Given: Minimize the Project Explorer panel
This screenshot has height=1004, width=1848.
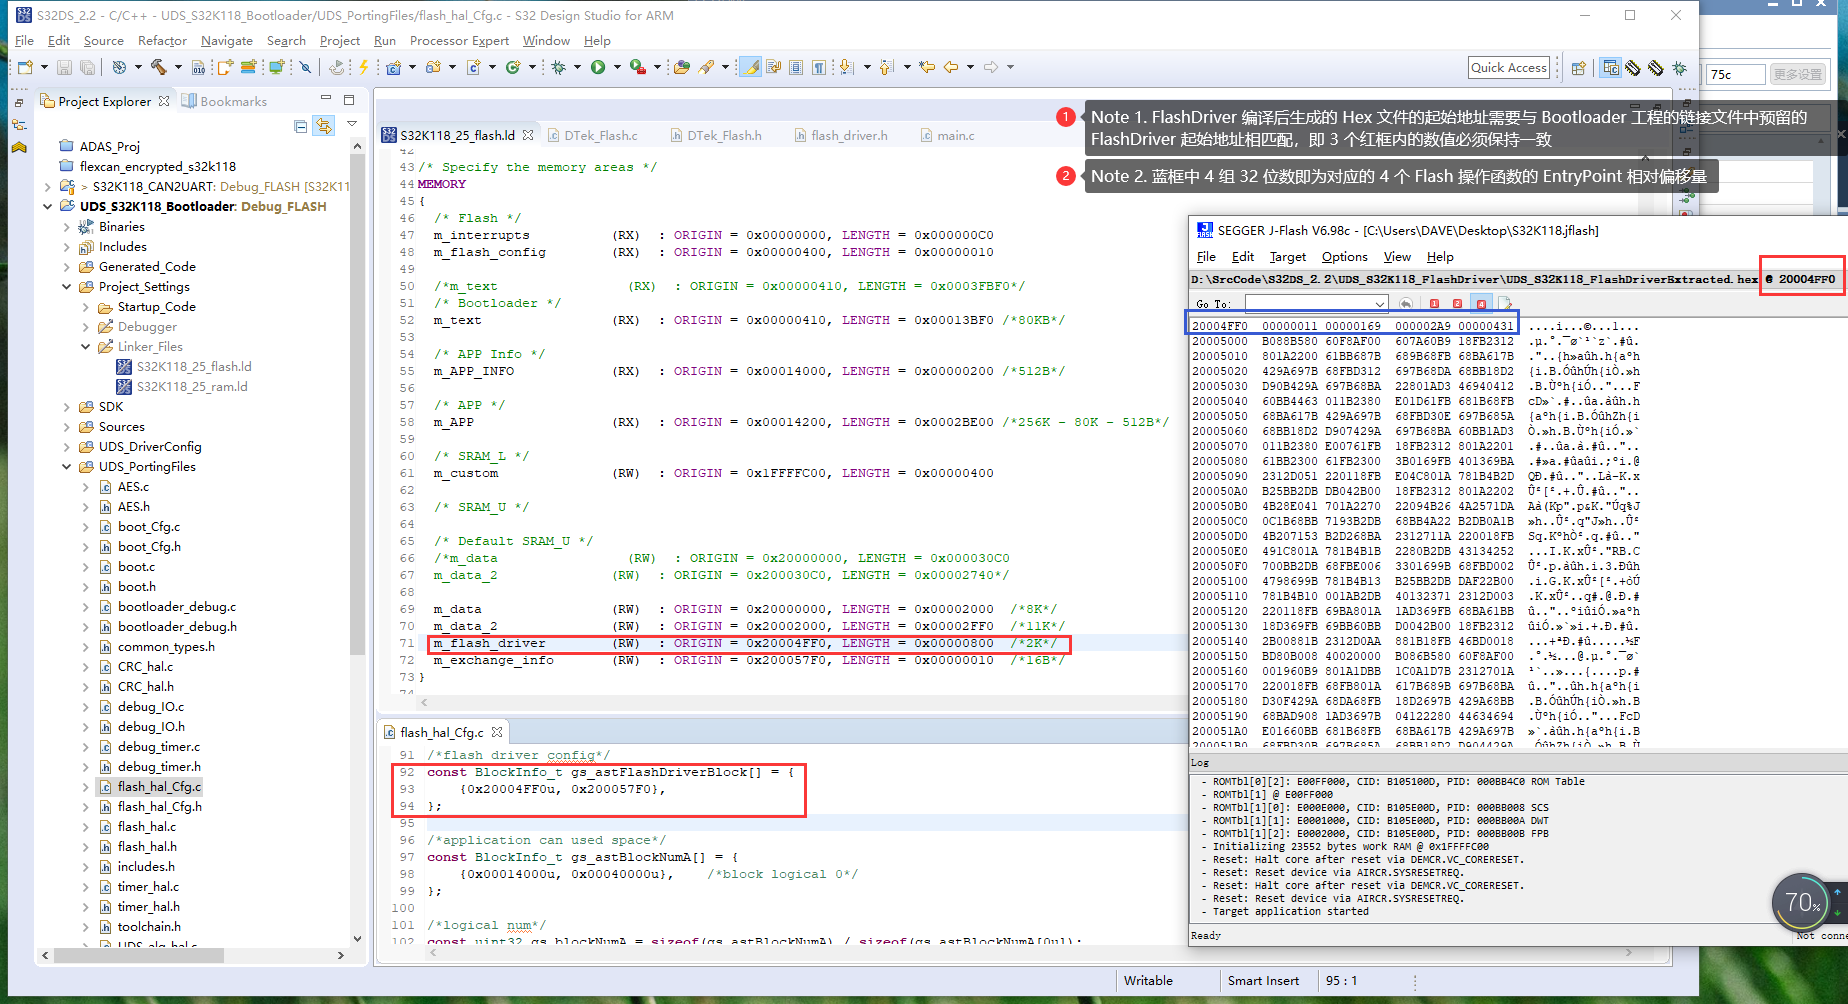Looking at the screenshot, I should (x=326, y=98).
